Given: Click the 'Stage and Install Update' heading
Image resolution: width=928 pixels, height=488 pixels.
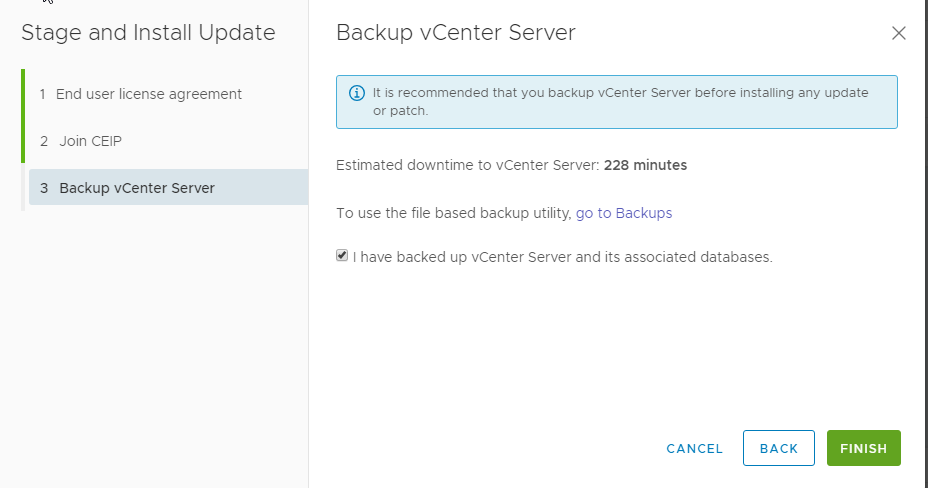Looking at the screenshot, I should point(148,33).
